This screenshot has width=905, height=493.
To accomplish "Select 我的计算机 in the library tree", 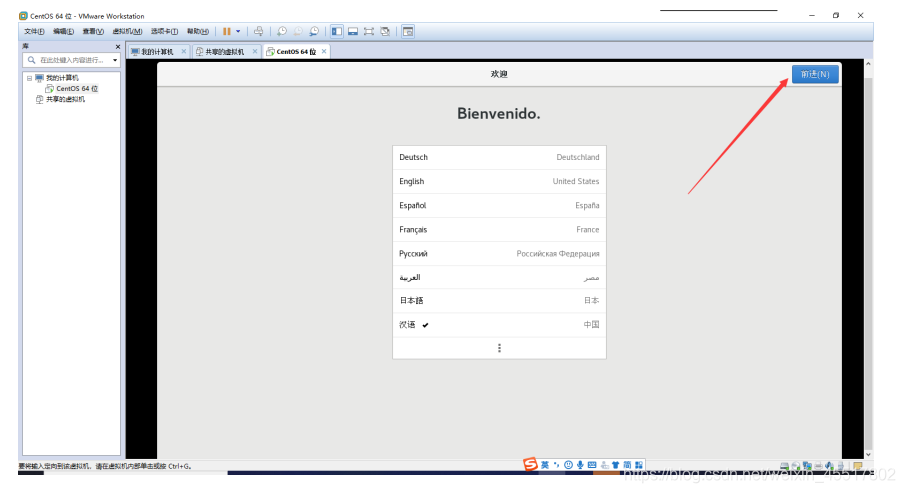I will point(62,78).
